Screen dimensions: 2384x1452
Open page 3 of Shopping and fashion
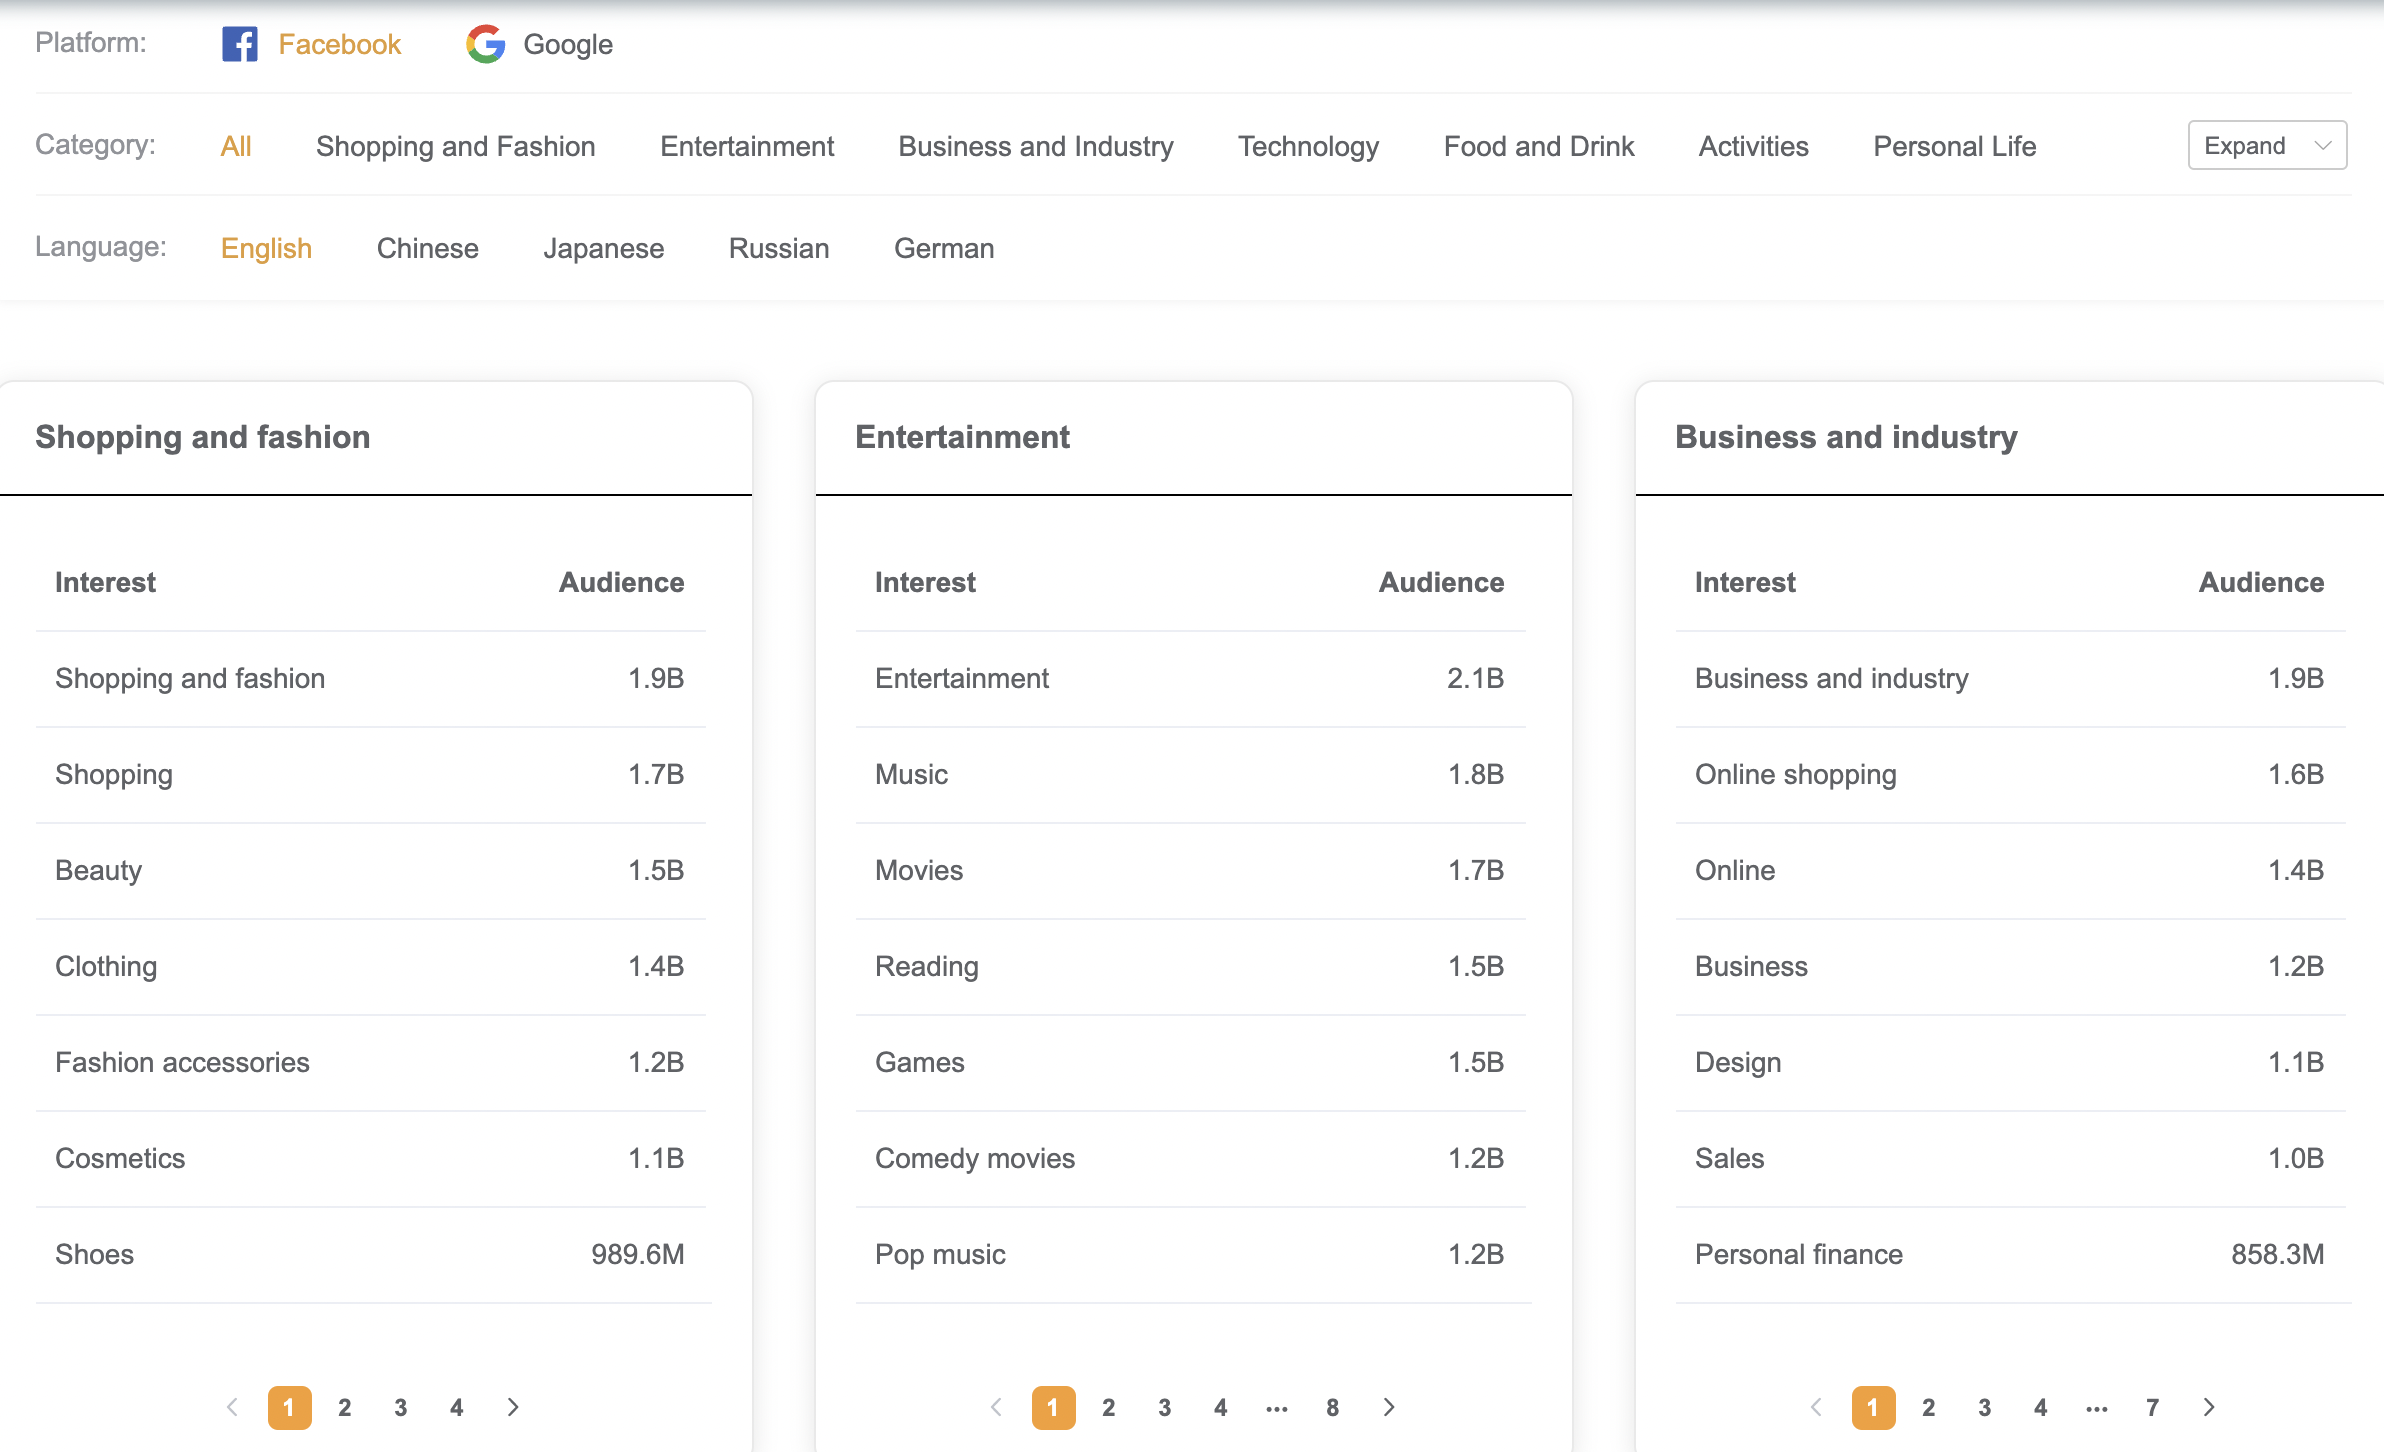click(401, 1407)
